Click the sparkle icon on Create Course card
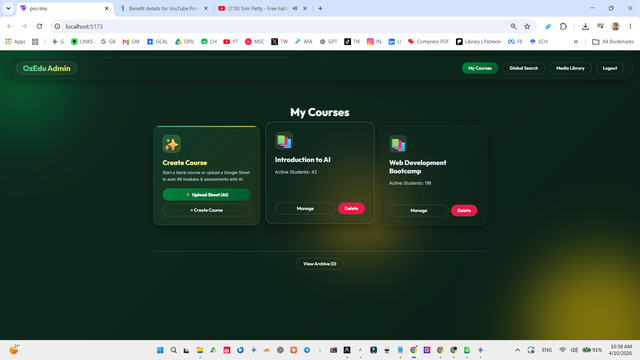The image size is (640, 360). point(171,144)
